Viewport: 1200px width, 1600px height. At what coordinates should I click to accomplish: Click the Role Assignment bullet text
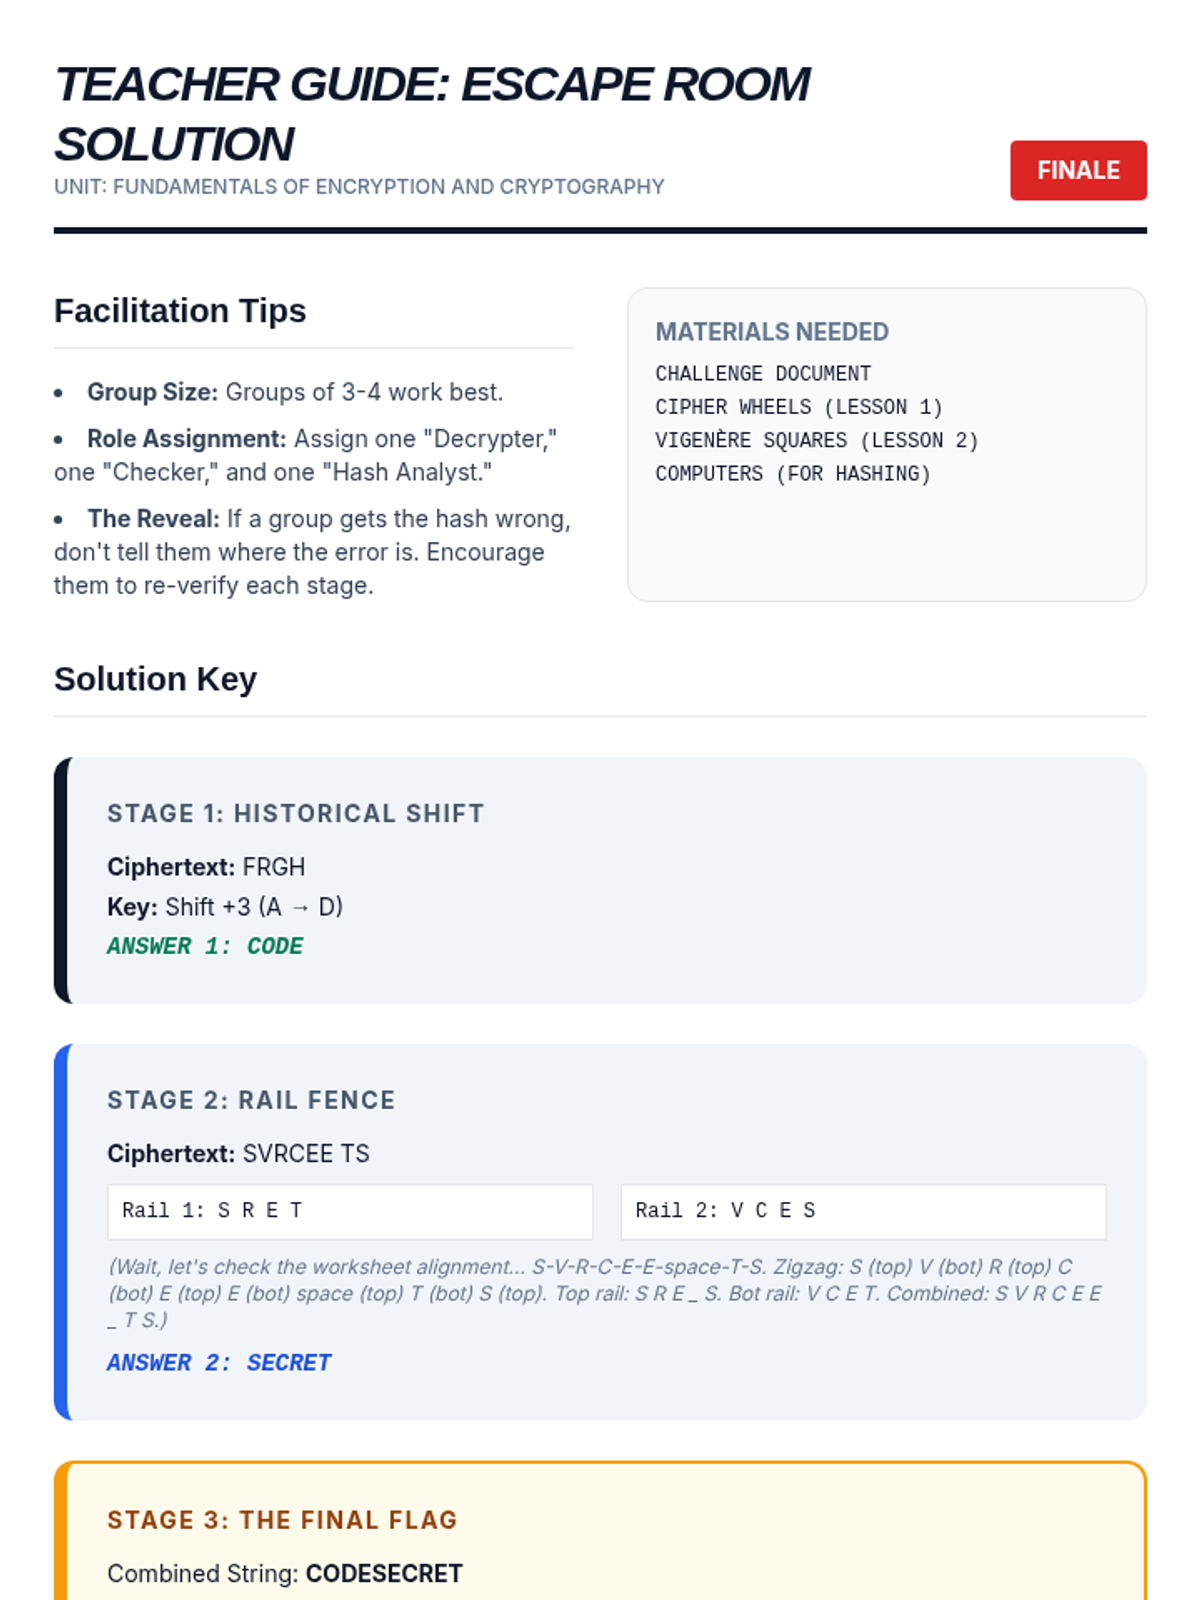pyautogui.click(x=306, y=455)
